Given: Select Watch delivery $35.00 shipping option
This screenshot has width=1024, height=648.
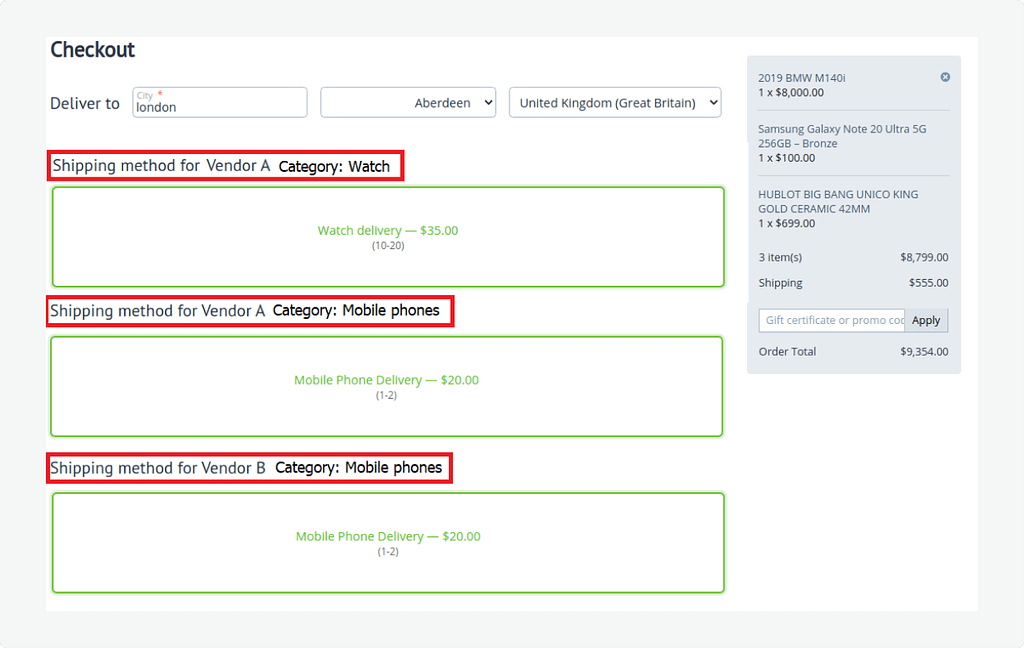Looking at the screenshot, I should pyautogui.click(x=388, y=236).
